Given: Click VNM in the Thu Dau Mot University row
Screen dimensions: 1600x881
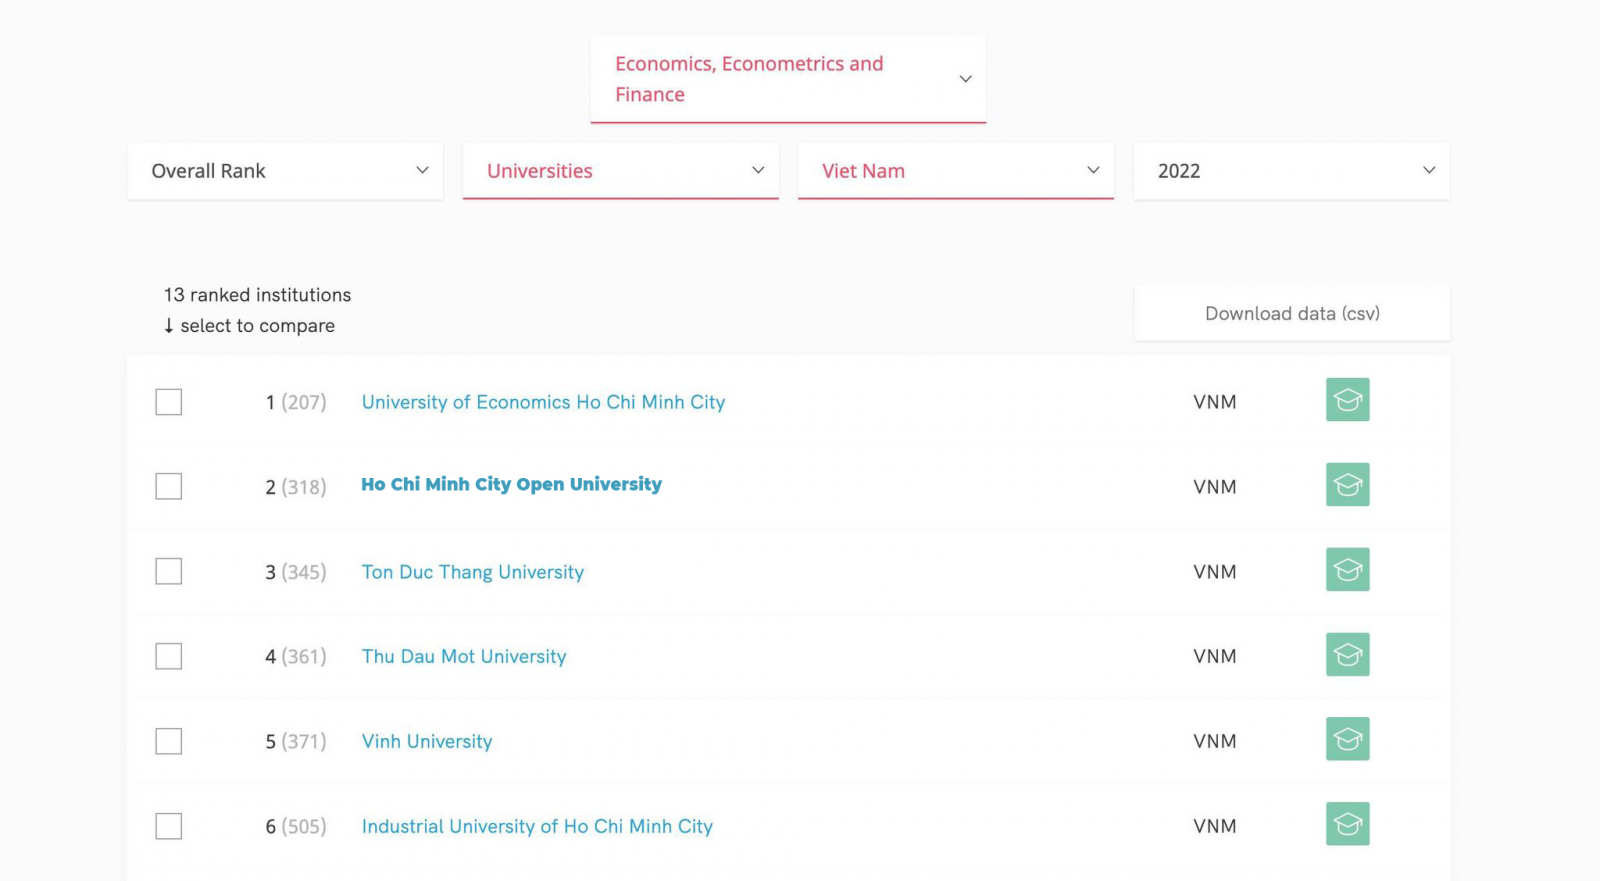Looking at the screenshot, I should coord(1215,657).
